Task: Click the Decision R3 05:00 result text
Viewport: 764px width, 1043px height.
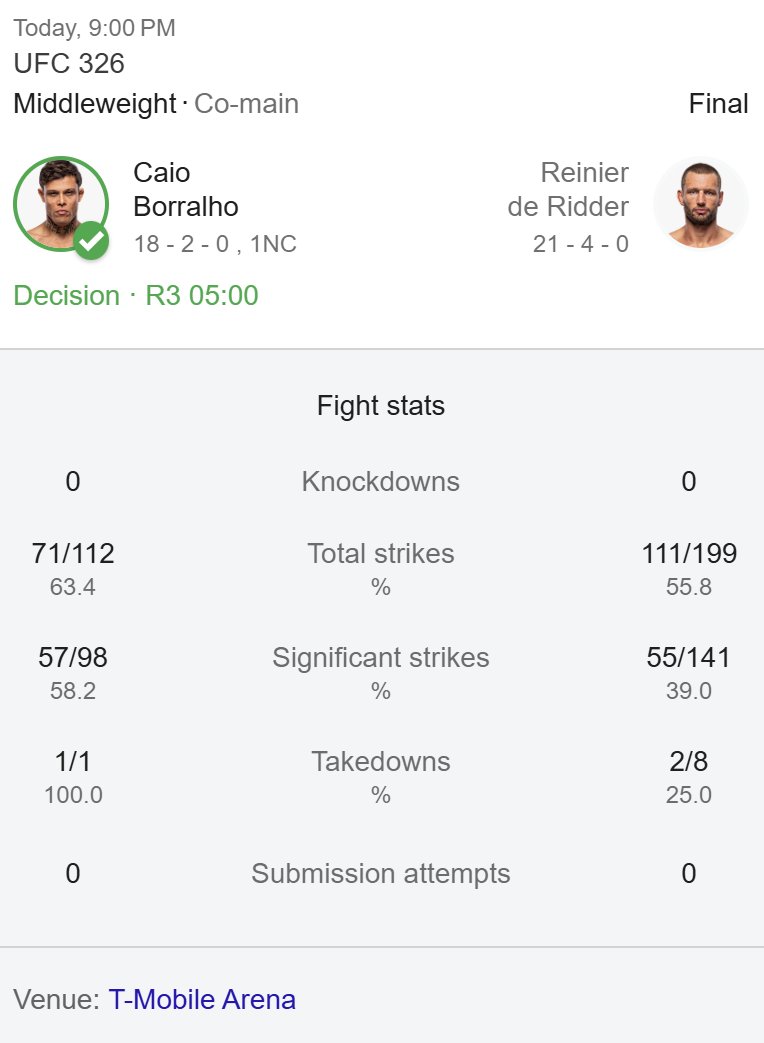Action: pyautogui.click(x=136, y=295)
